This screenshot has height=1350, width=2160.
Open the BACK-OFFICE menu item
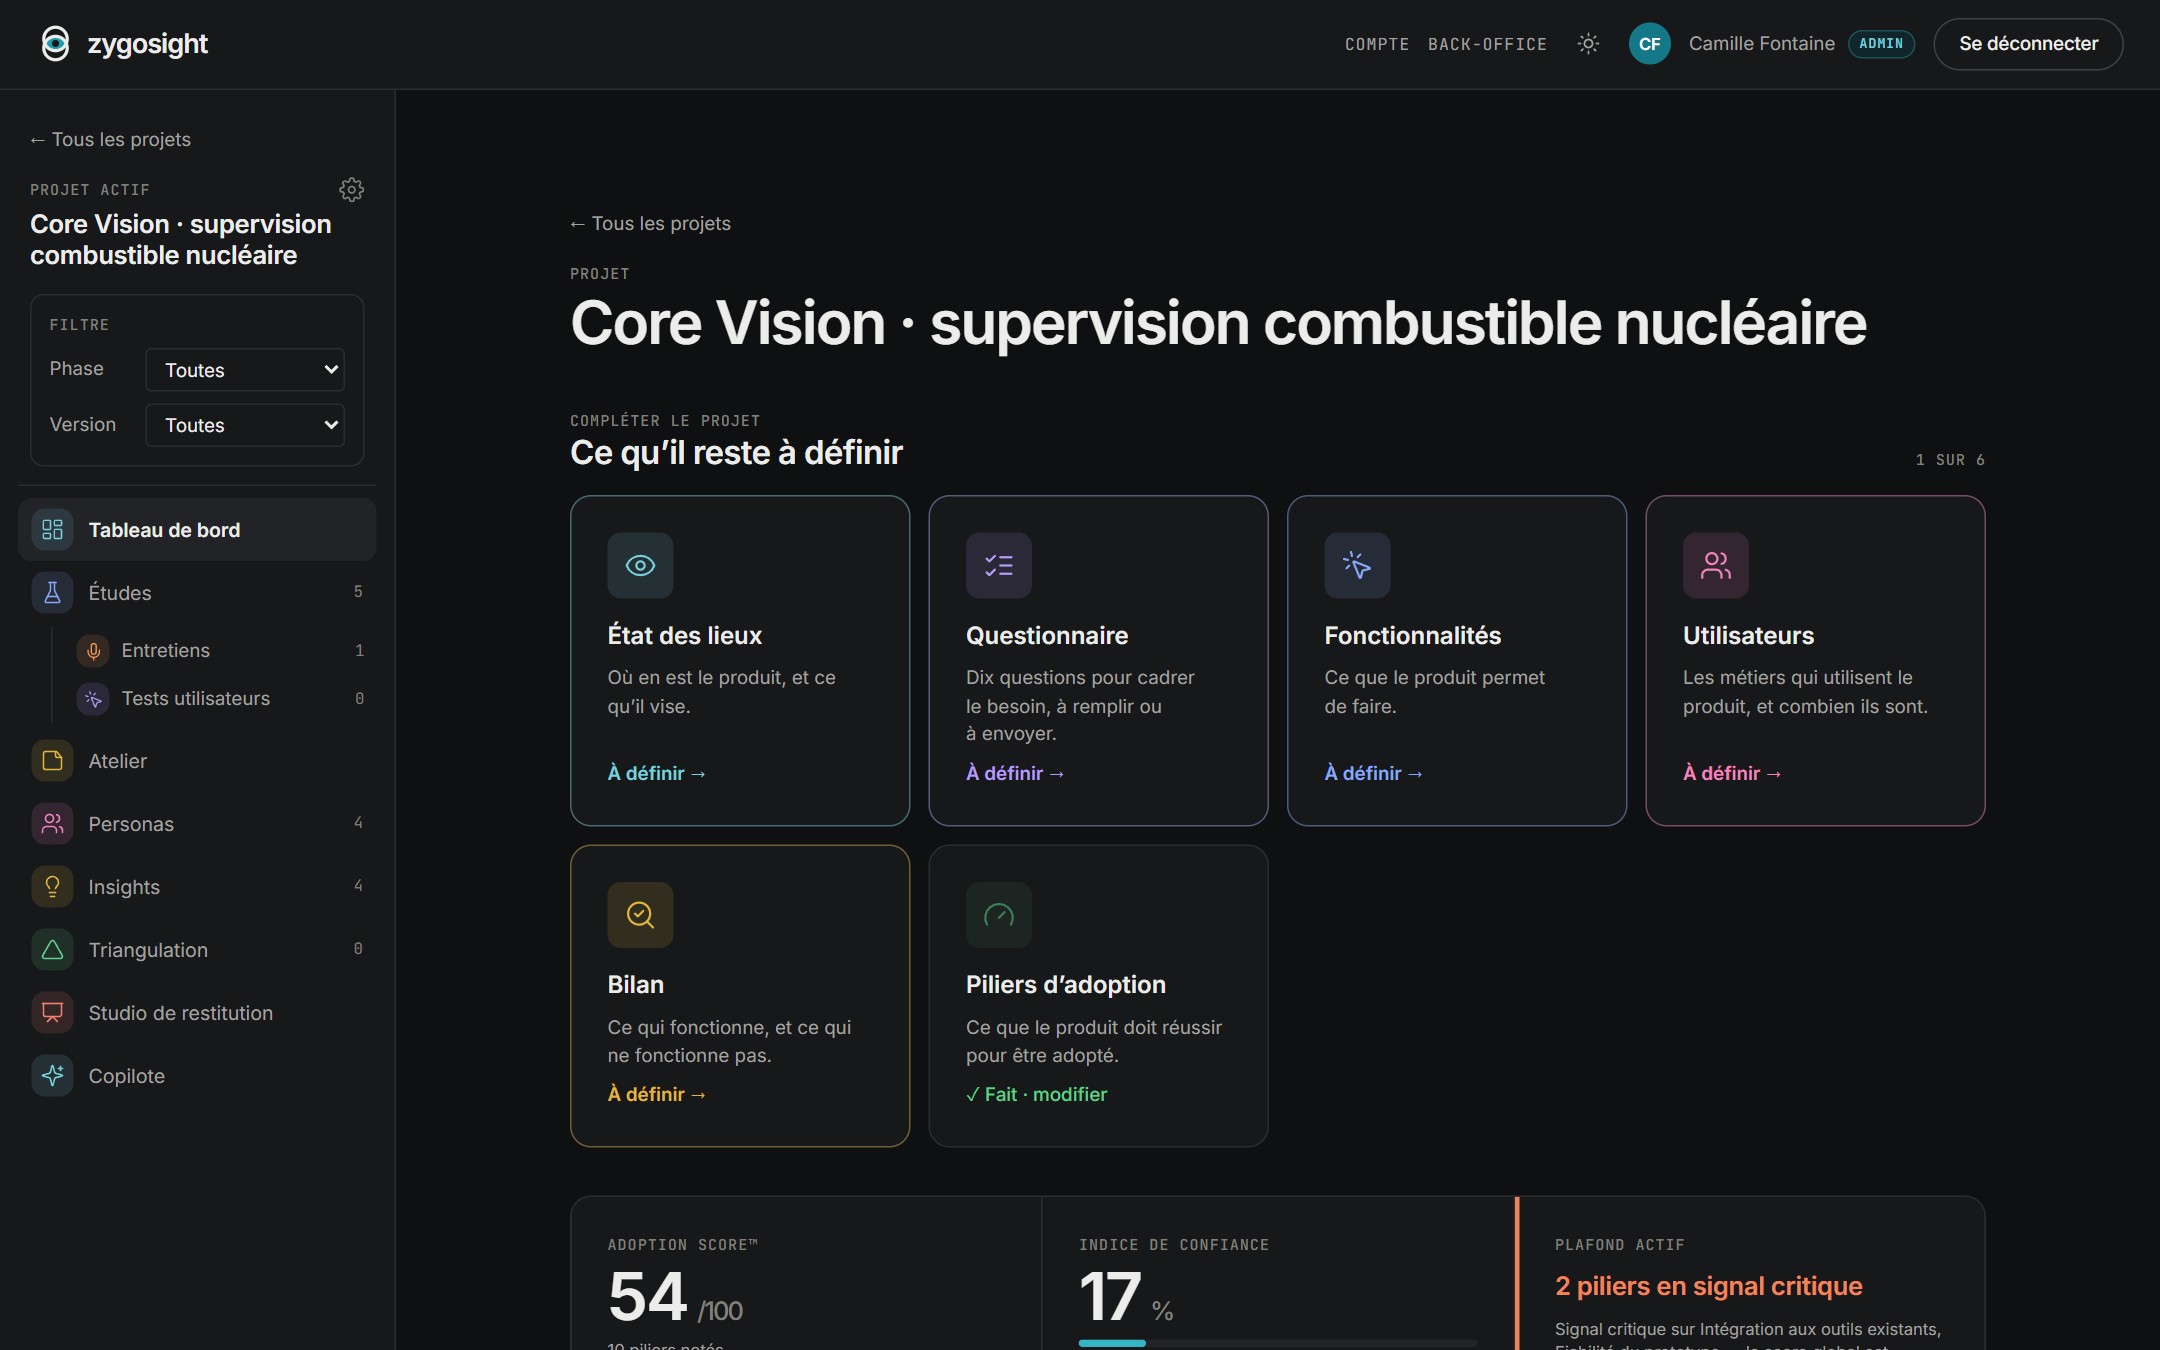1487,44
